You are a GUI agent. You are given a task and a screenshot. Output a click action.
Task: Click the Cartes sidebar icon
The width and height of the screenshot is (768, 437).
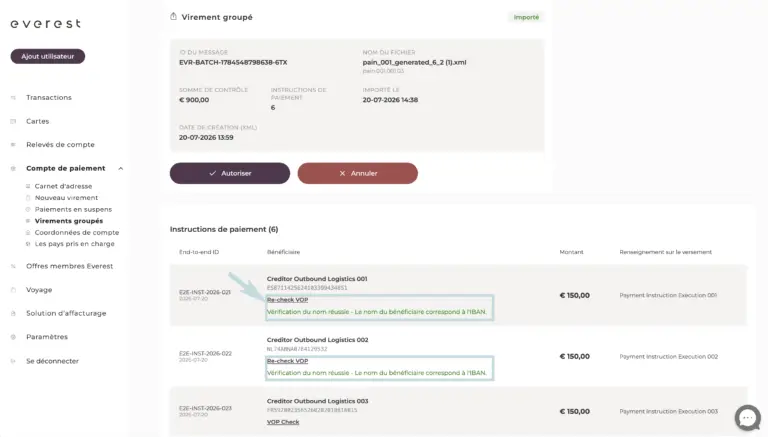13,121
